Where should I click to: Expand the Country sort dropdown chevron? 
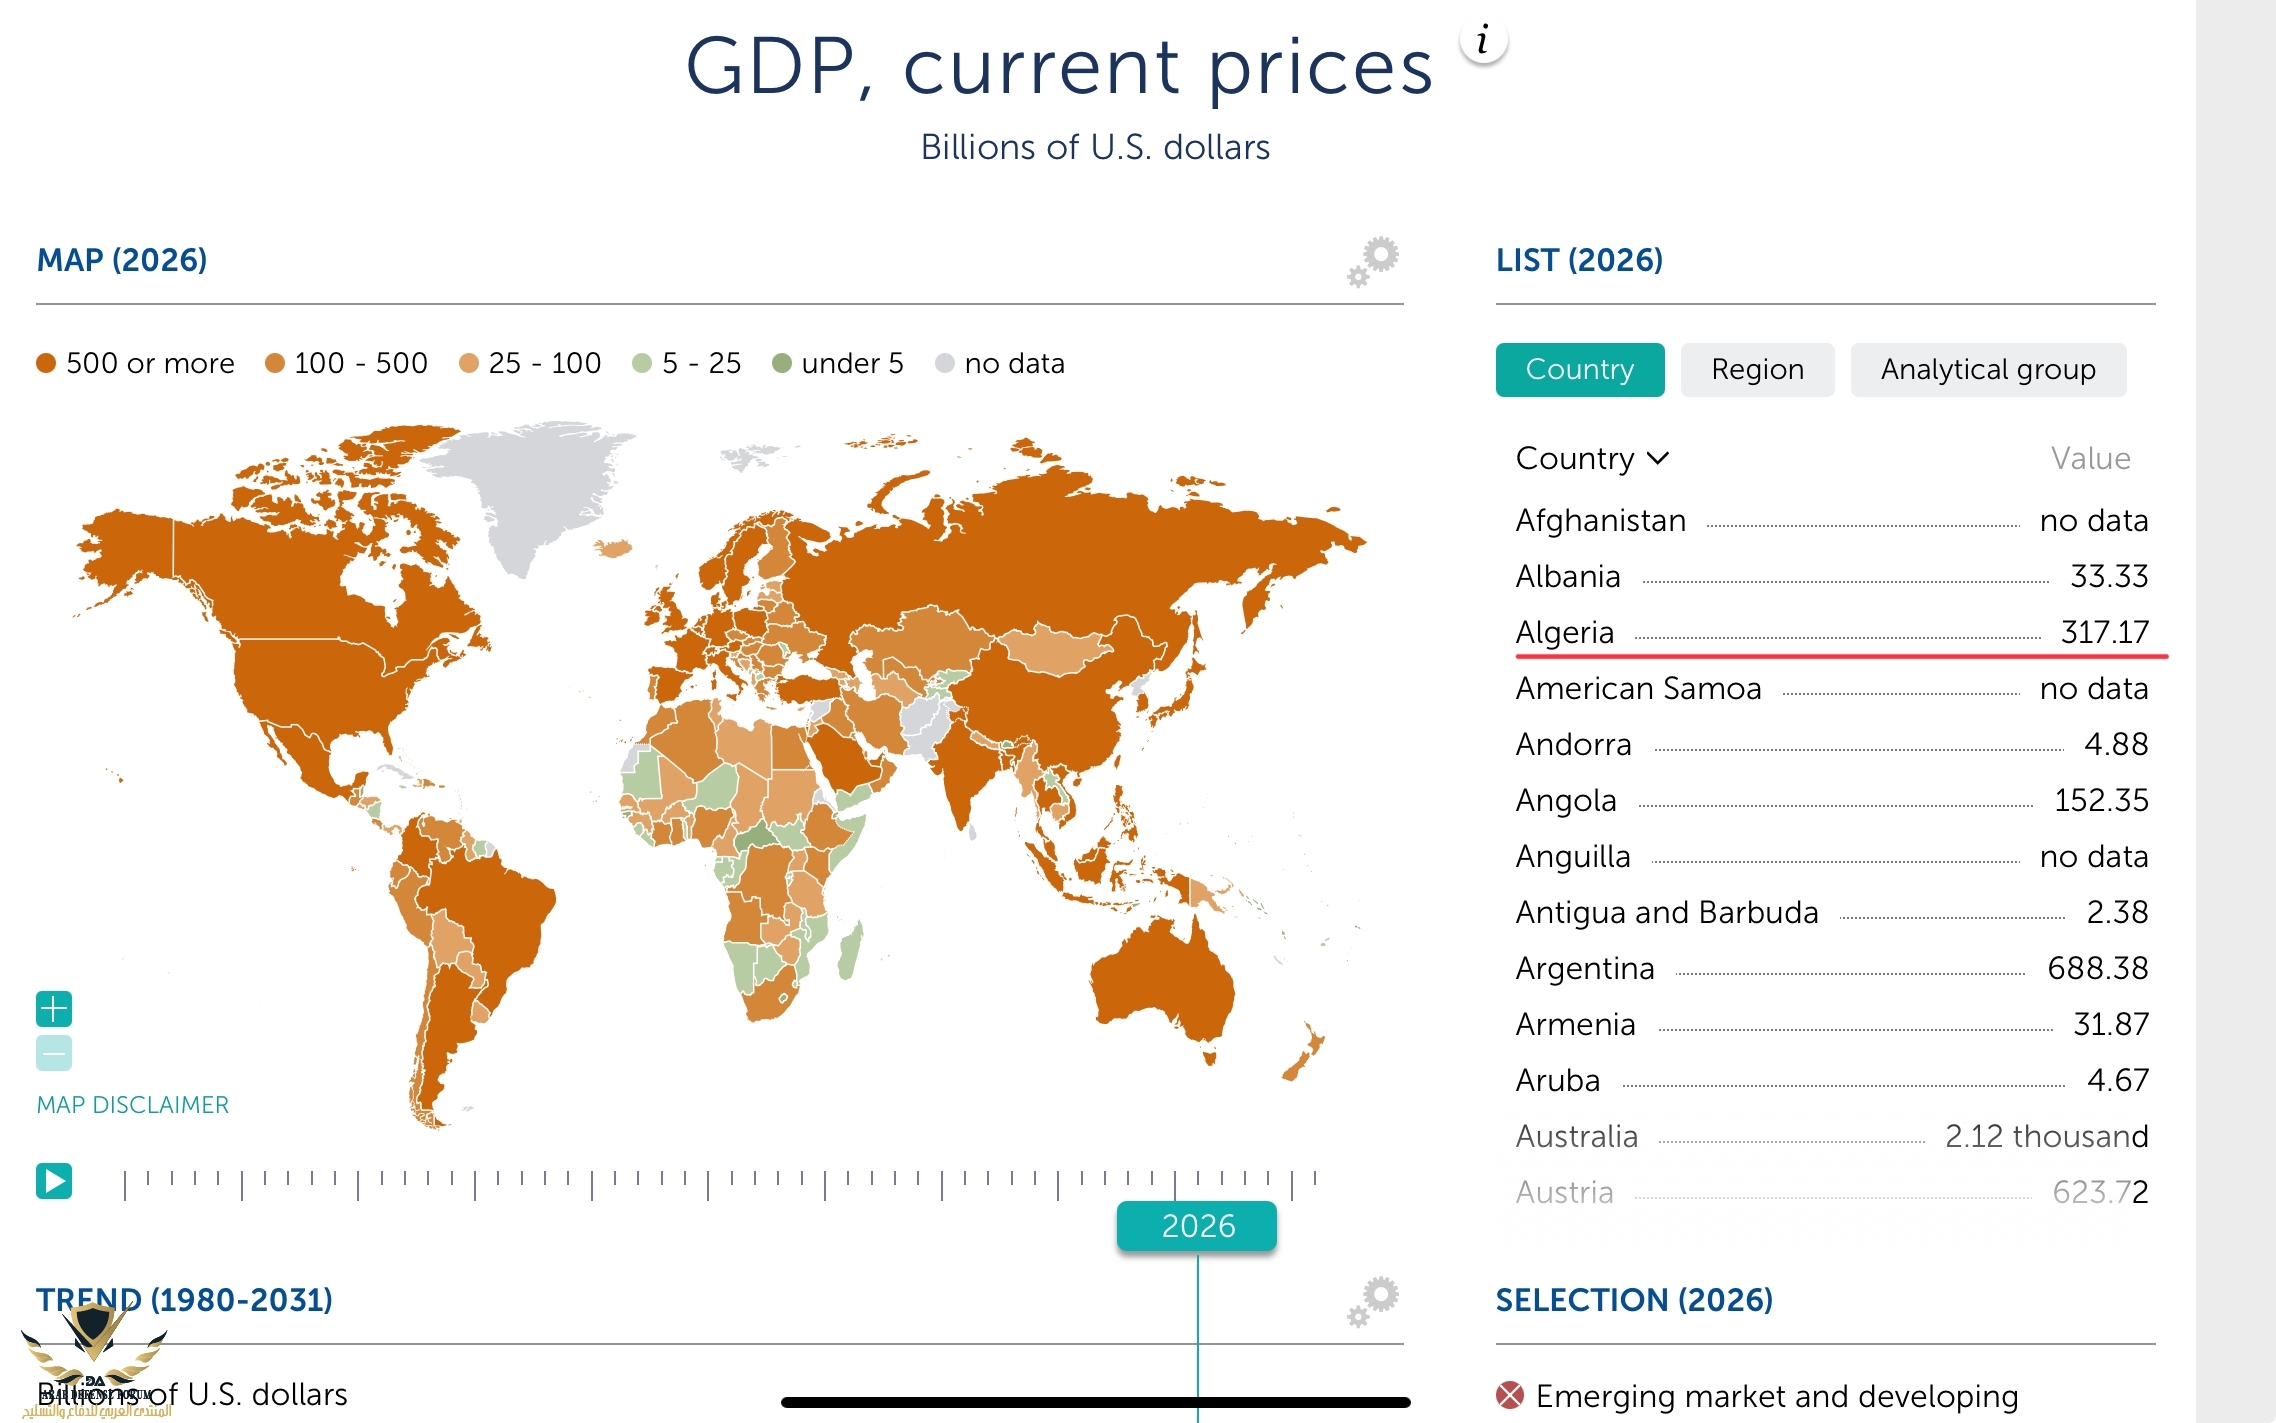pos(1658,458)
